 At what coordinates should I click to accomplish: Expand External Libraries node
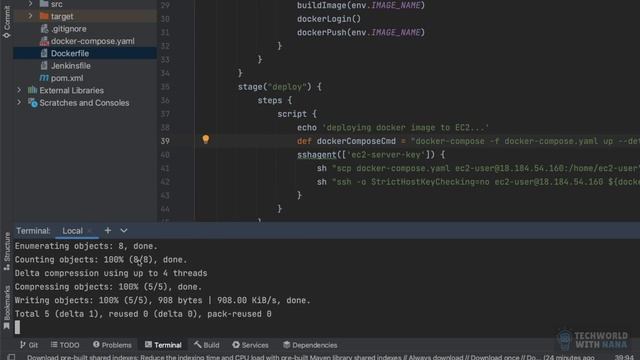pos(19,90)
